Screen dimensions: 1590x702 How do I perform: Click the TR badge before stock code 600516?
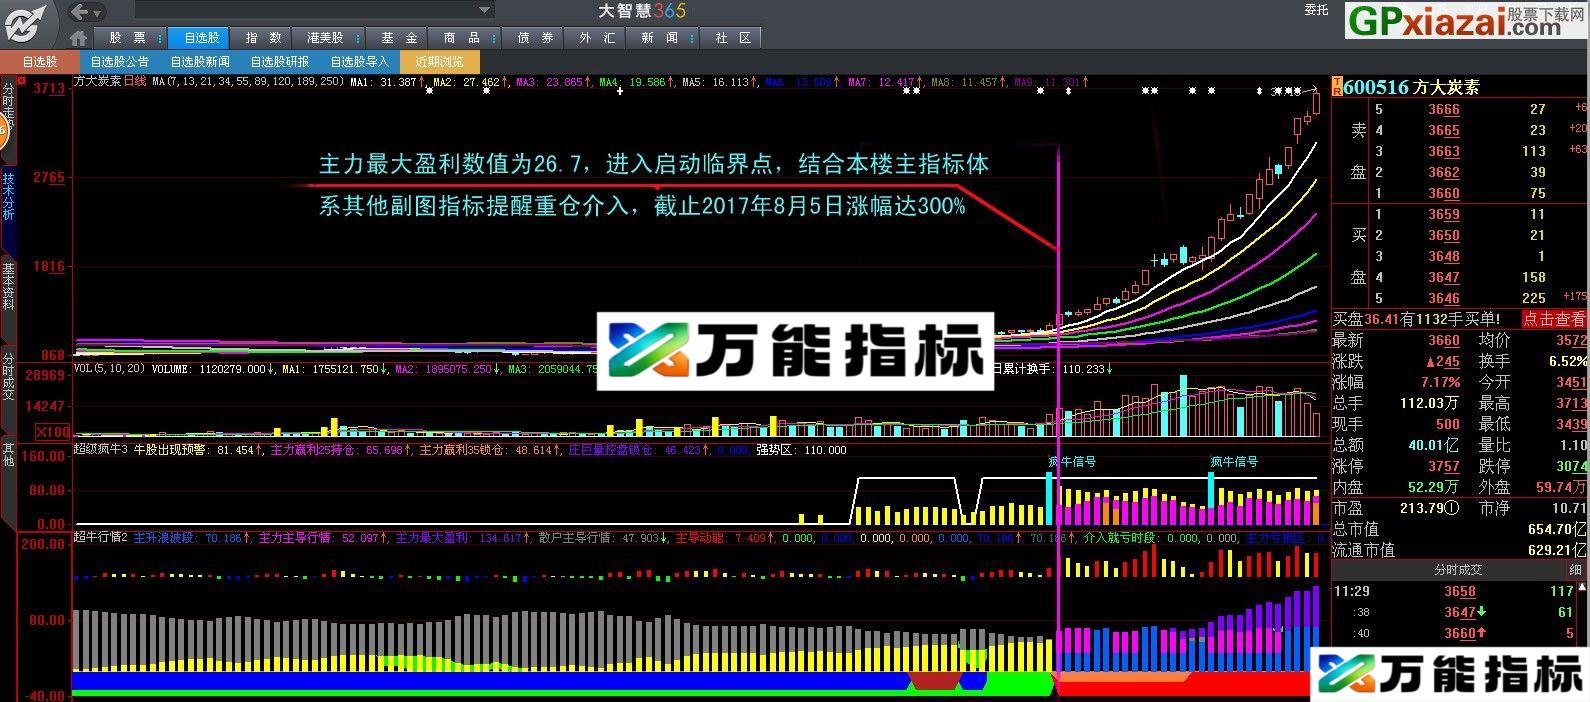(1337, 87)
